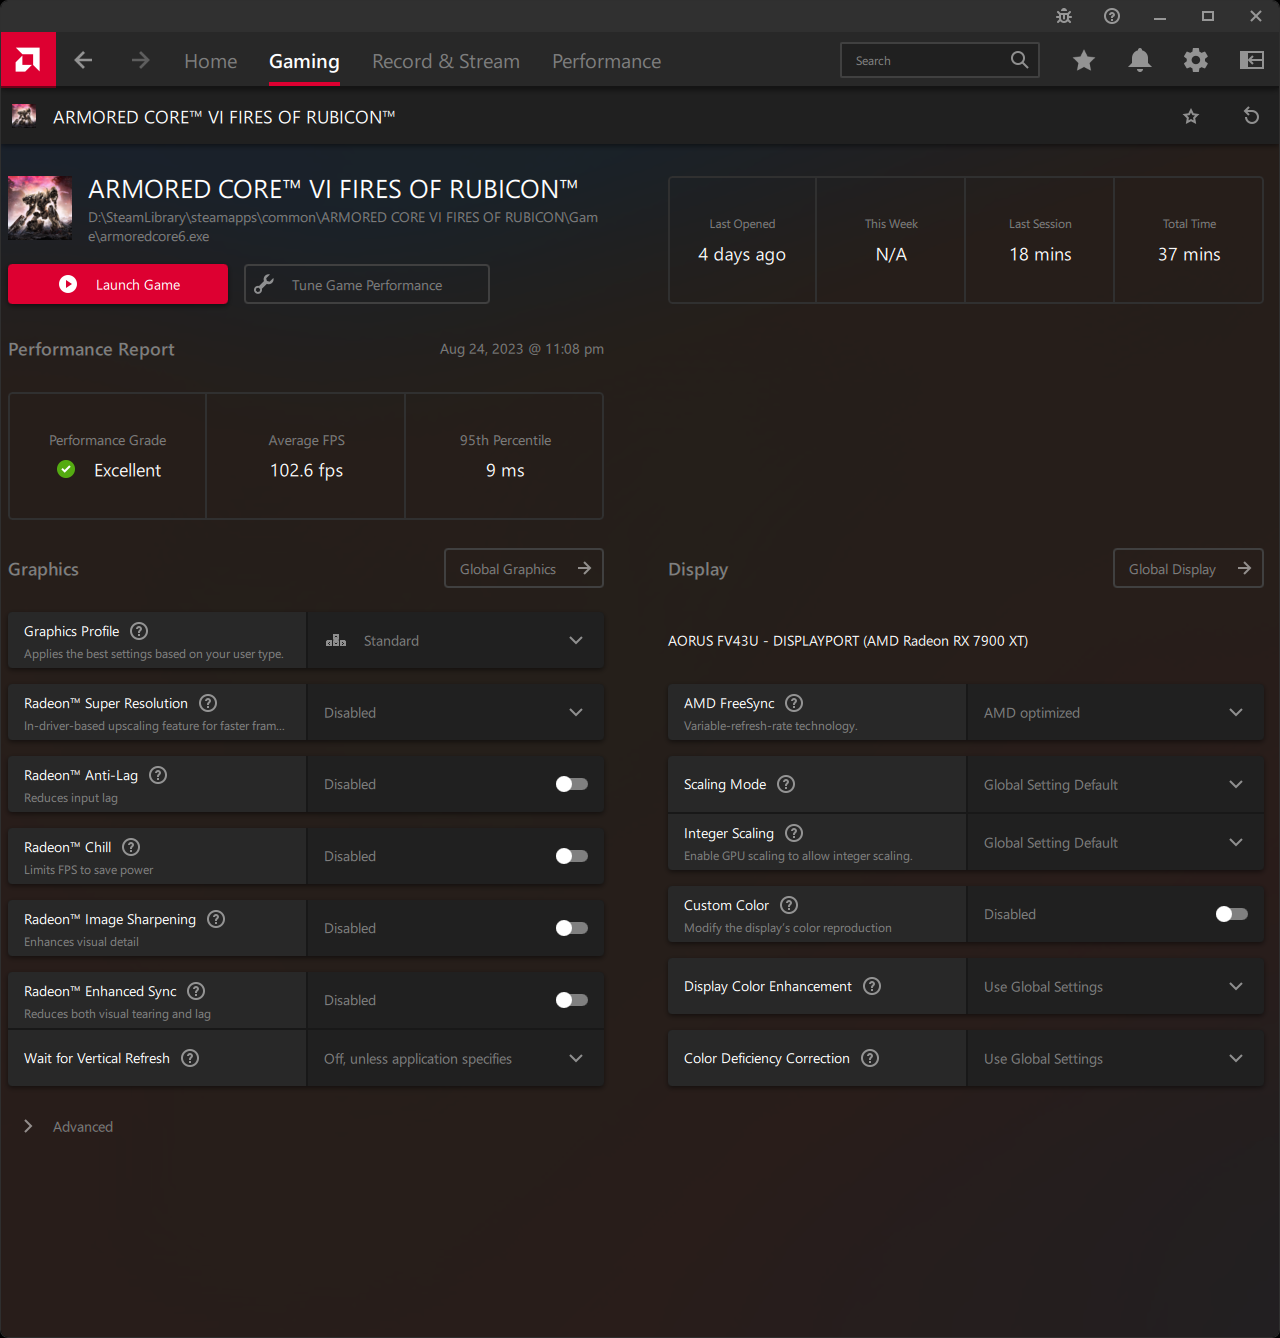
Task: Click the AMD logo icon
Action: pyautogui.click(x=28, y=60)
